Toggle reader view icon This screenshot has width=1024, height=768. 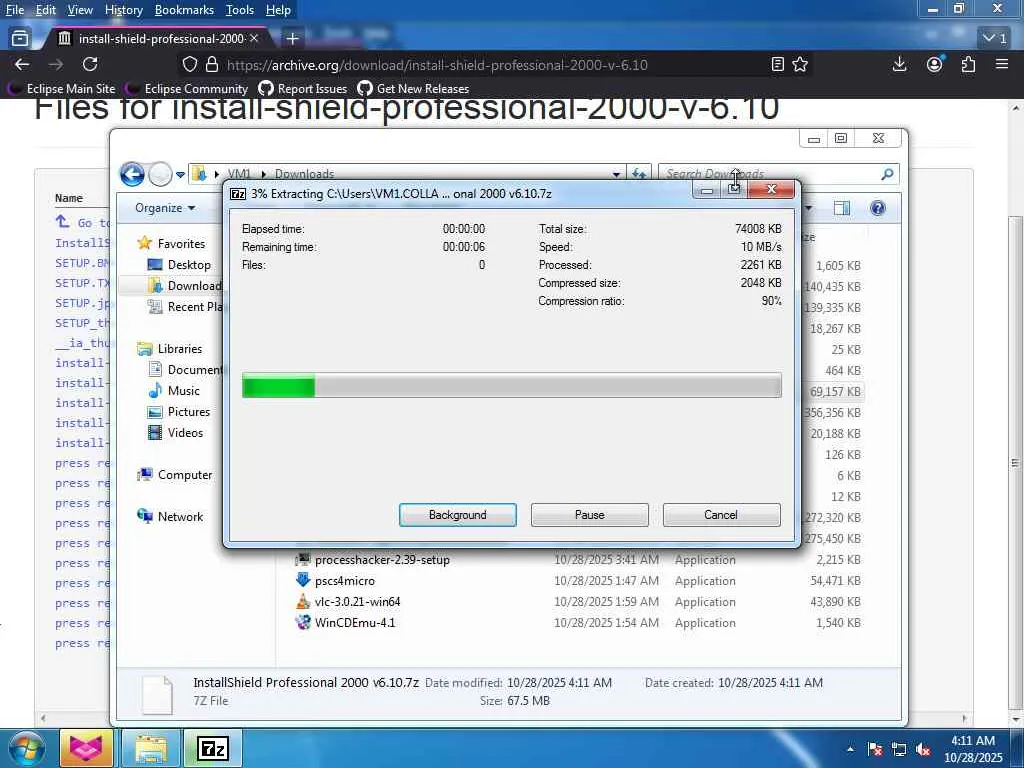777,64
